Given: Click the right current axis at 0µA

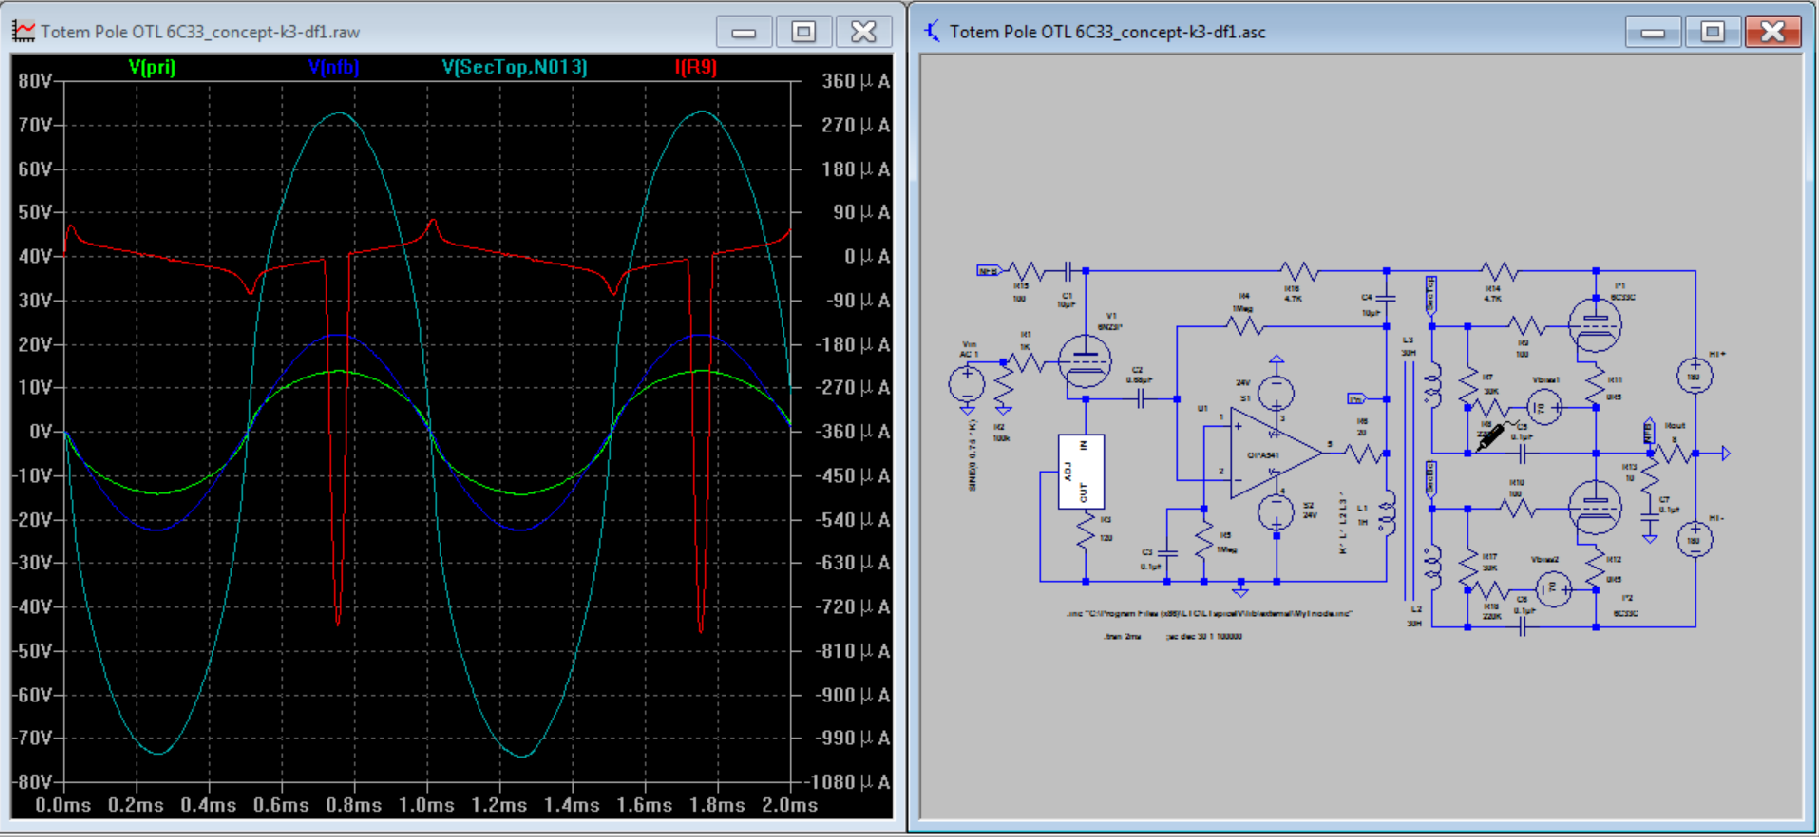Looking at the screenshot, I should [x=866, y=256].
